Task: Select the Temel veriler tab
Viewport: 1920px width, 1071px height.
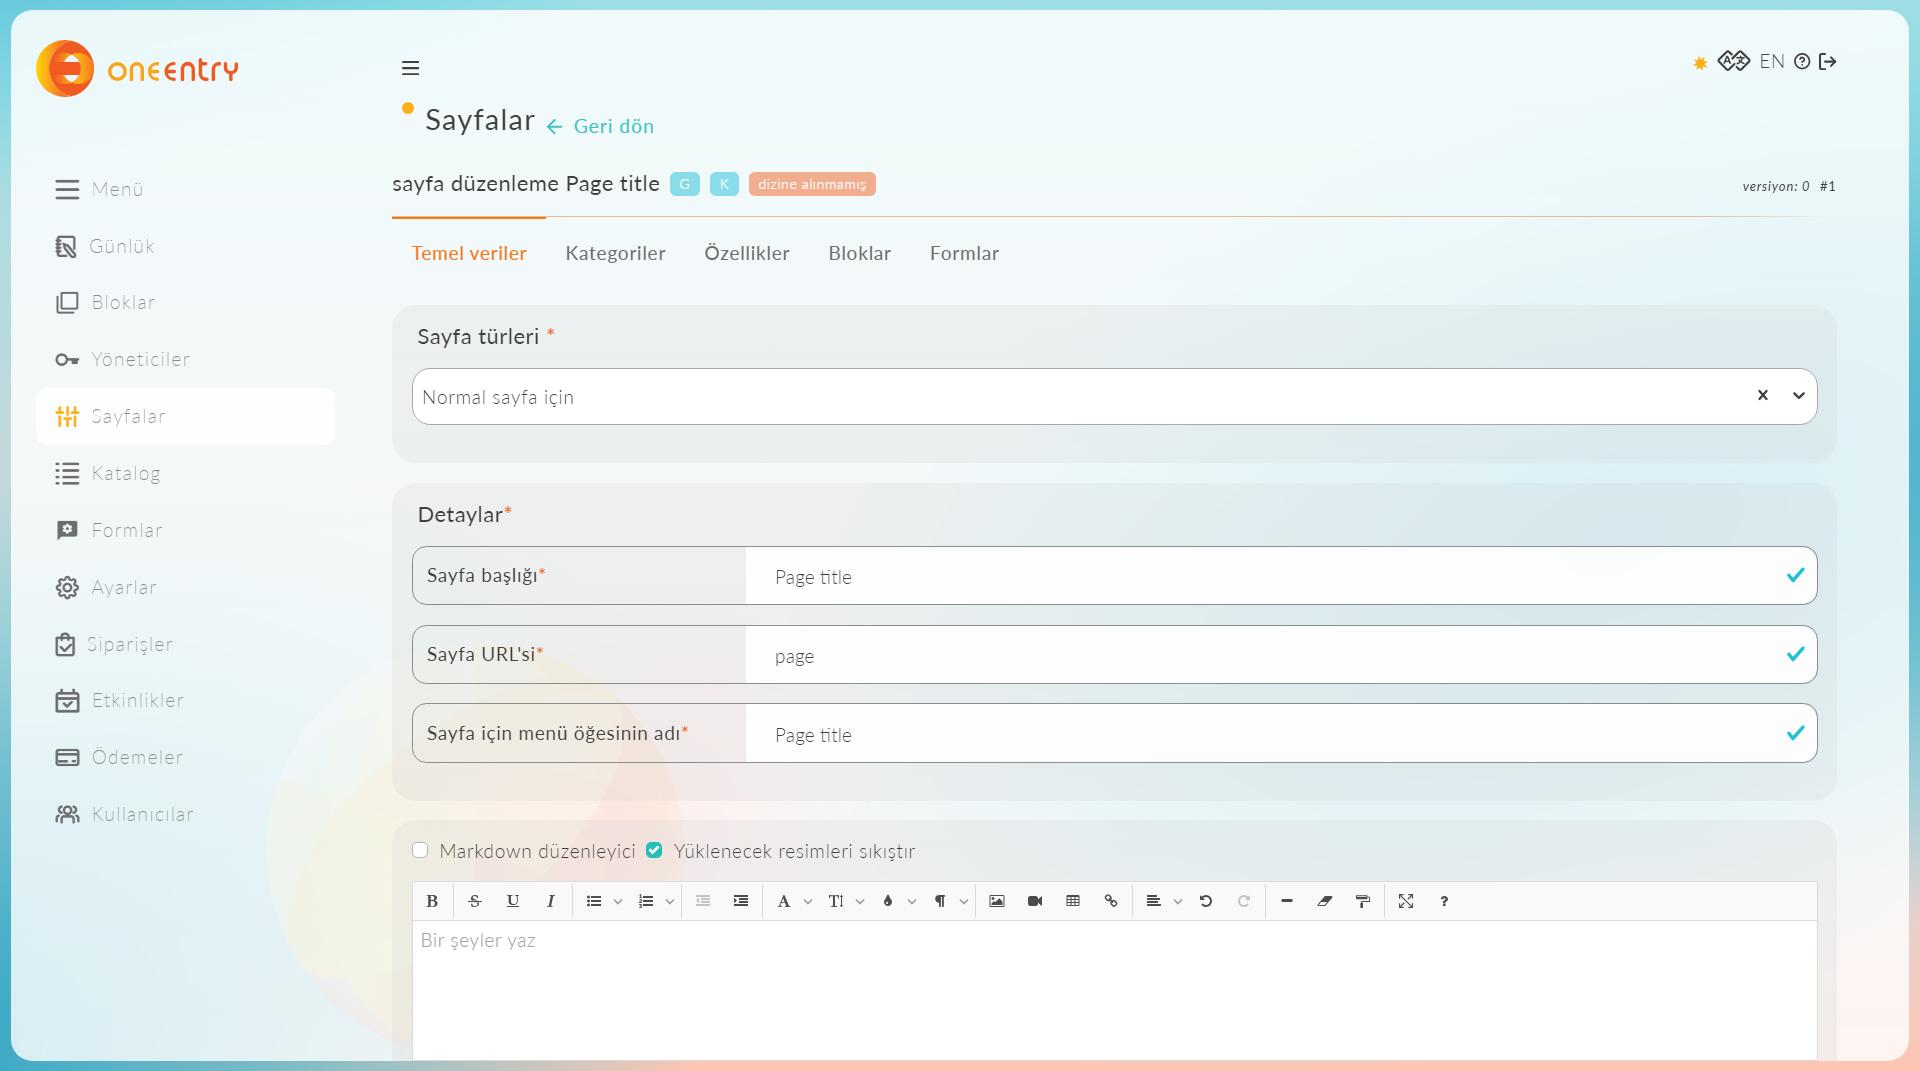Action: coord(469,253)
